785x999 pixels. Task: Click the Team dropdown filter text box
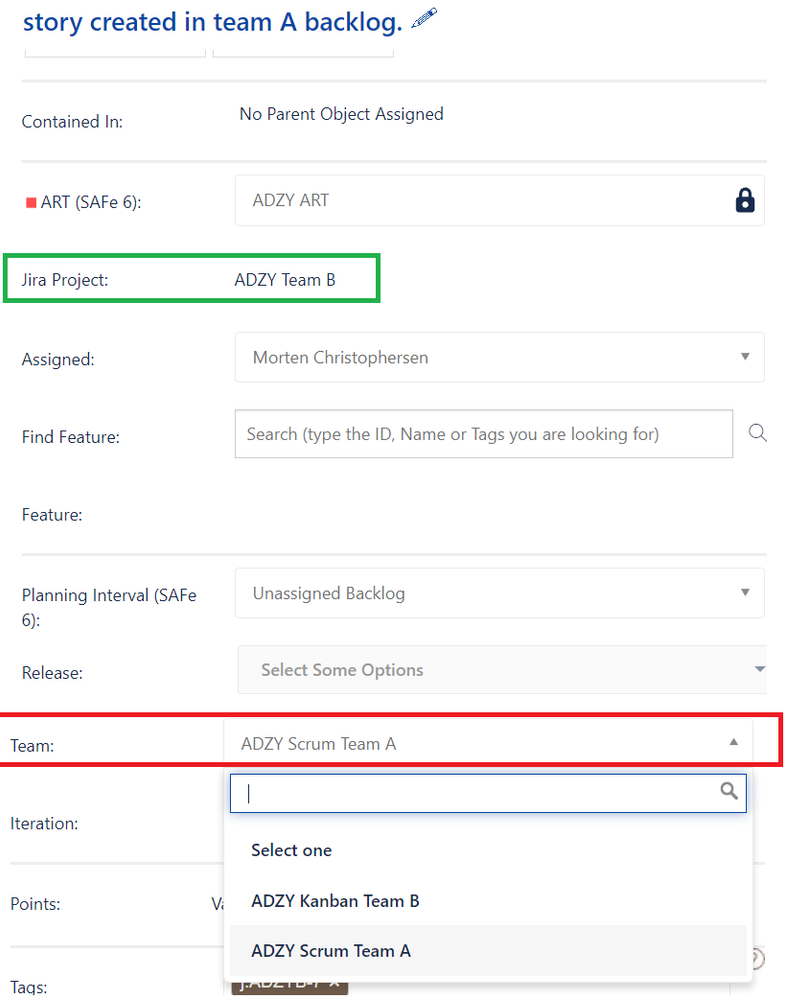488,793
